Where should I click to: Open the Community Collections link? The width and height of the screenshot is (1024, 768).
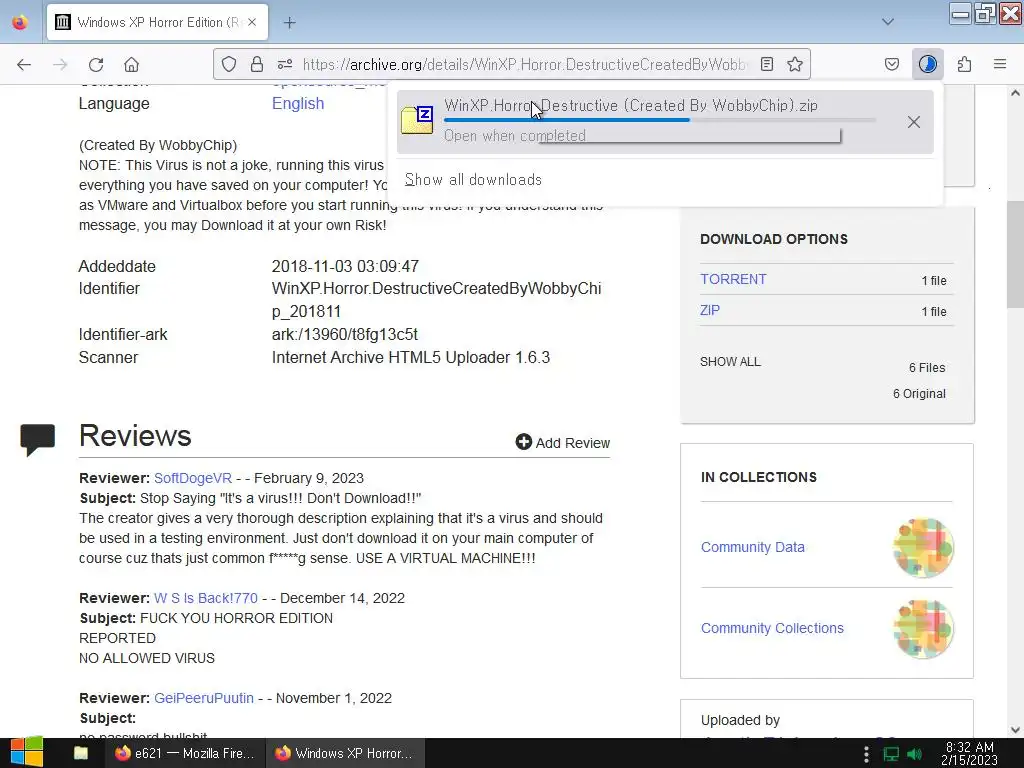click(772, 628)
